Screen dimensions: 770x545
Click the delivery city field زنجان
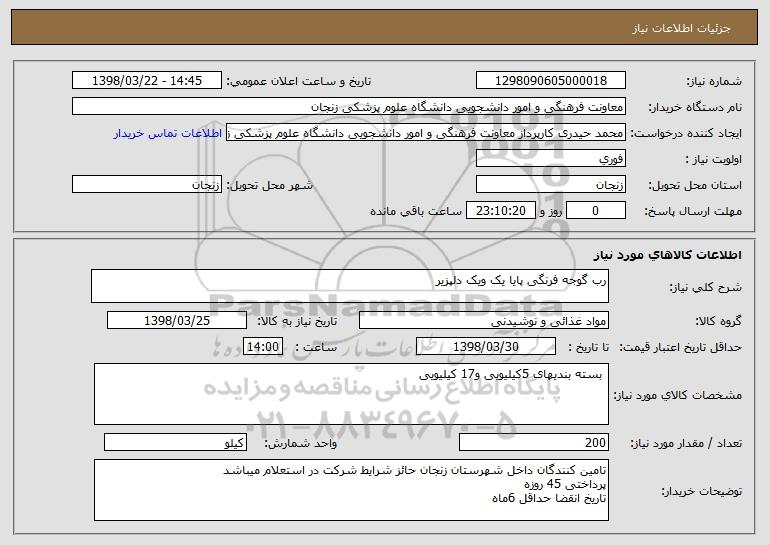pyautogui.click(x=147, y=185)
